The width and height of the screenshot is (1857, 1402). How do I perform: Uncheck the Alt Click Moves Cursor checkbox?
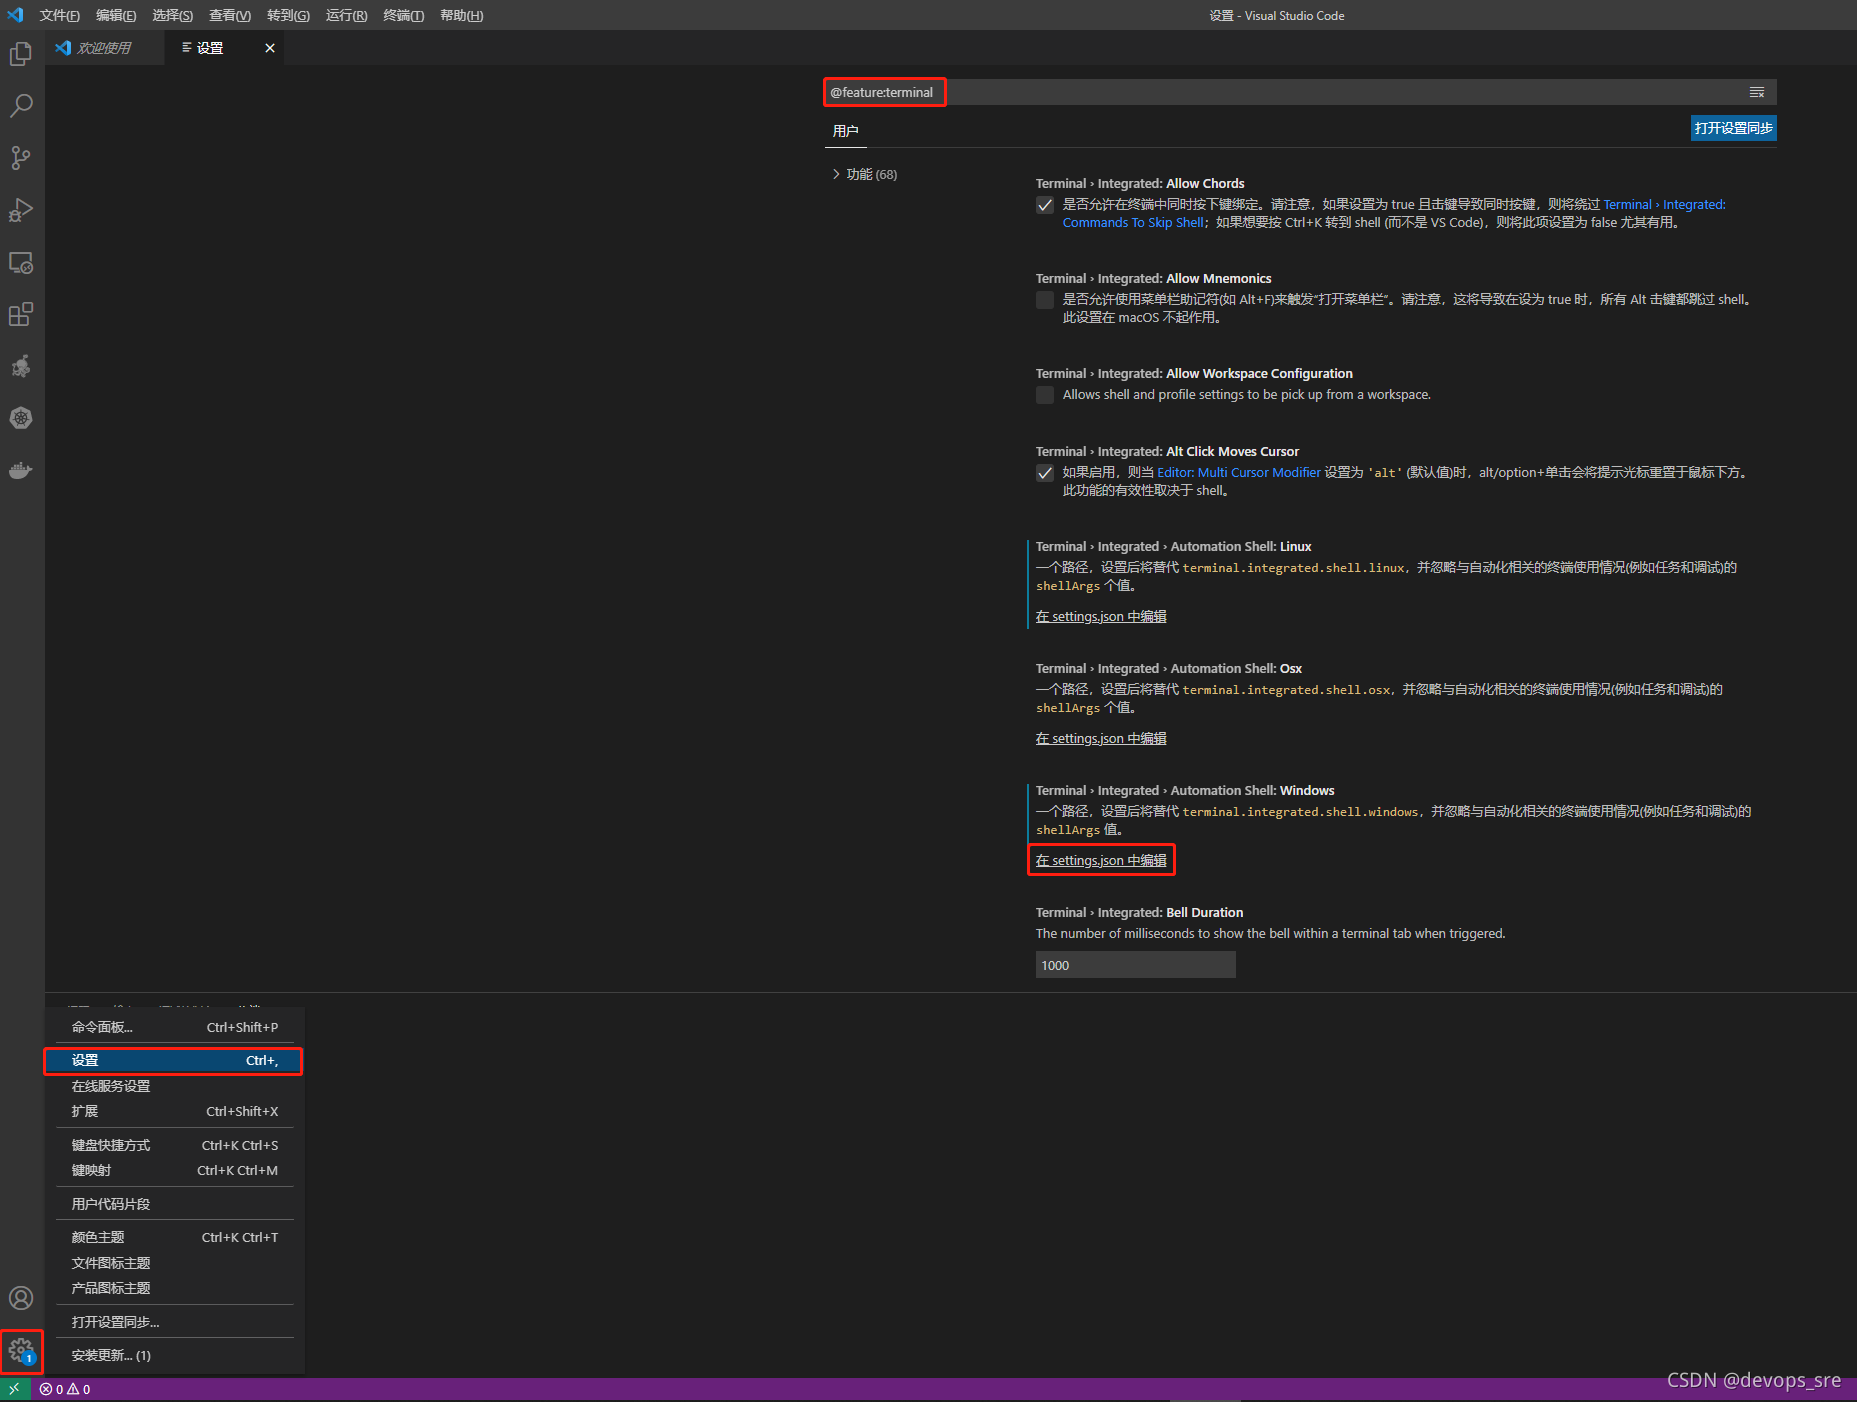pyautogui.click(x=1045, y=473)
